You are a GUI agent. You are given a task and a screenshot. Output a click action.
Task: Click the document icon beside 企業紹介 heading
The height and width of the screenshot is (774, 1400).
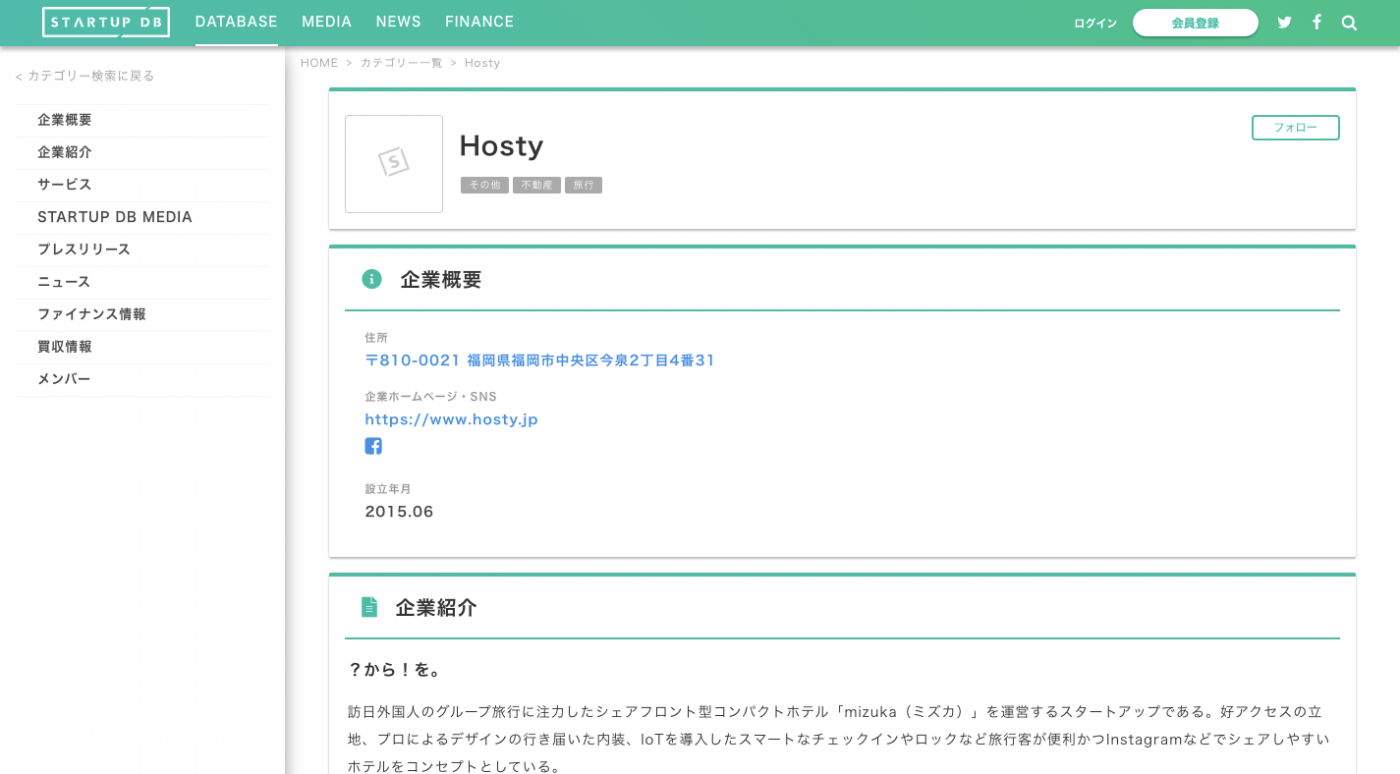369,607
